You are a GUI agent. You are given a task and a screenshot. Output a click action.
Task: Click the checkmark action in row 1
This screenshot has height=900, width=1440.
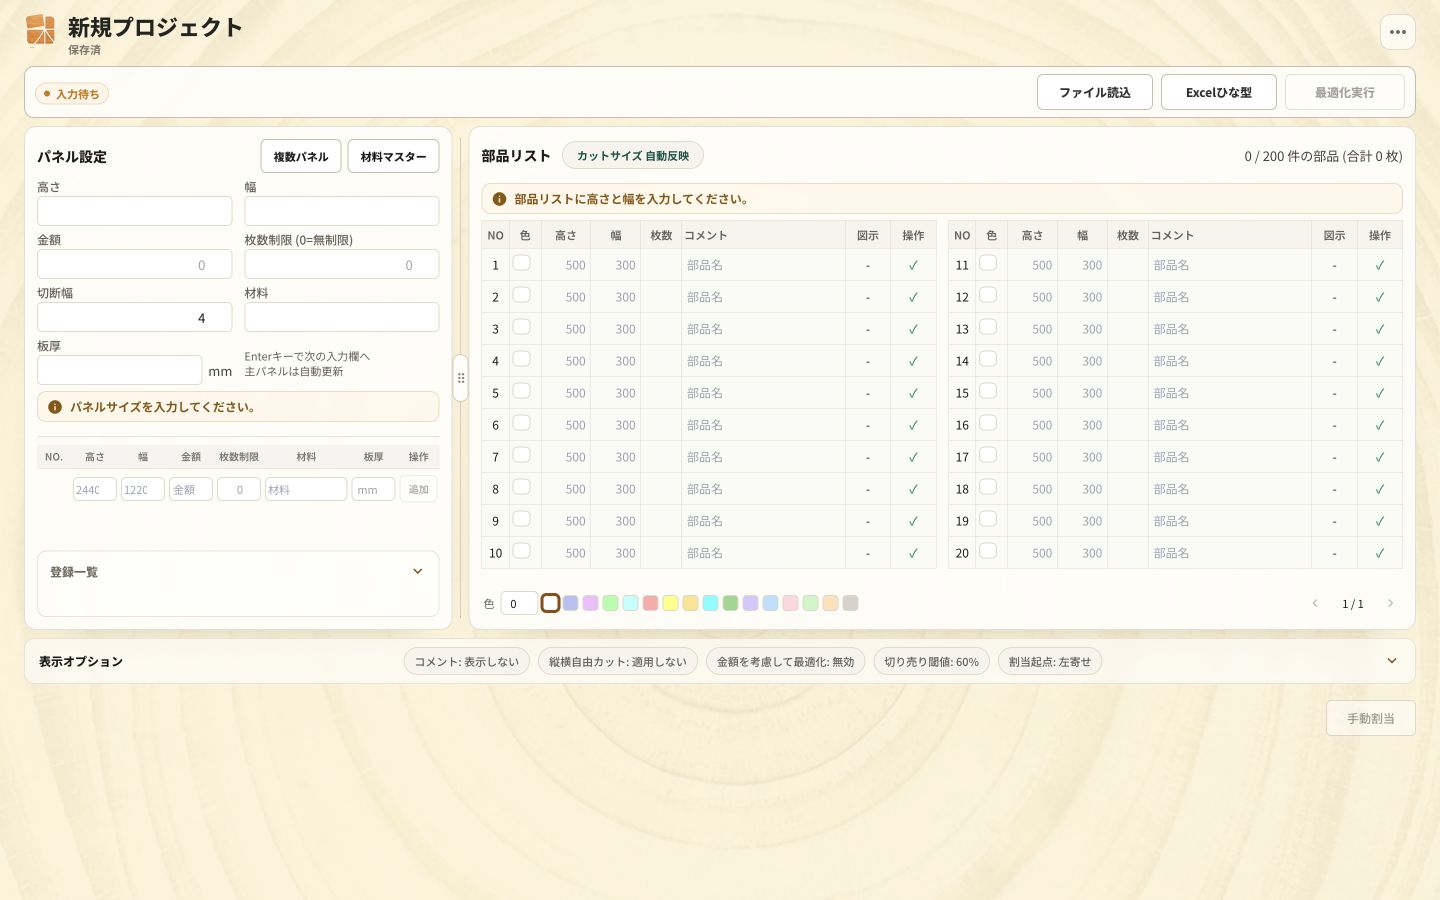point(913,265)
